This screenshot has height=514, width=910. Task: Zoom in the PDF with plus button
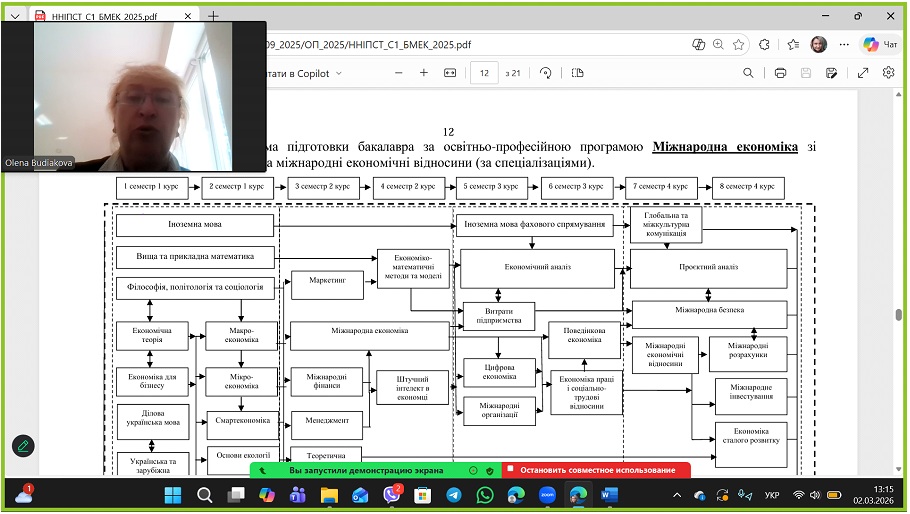coord(424,73)
